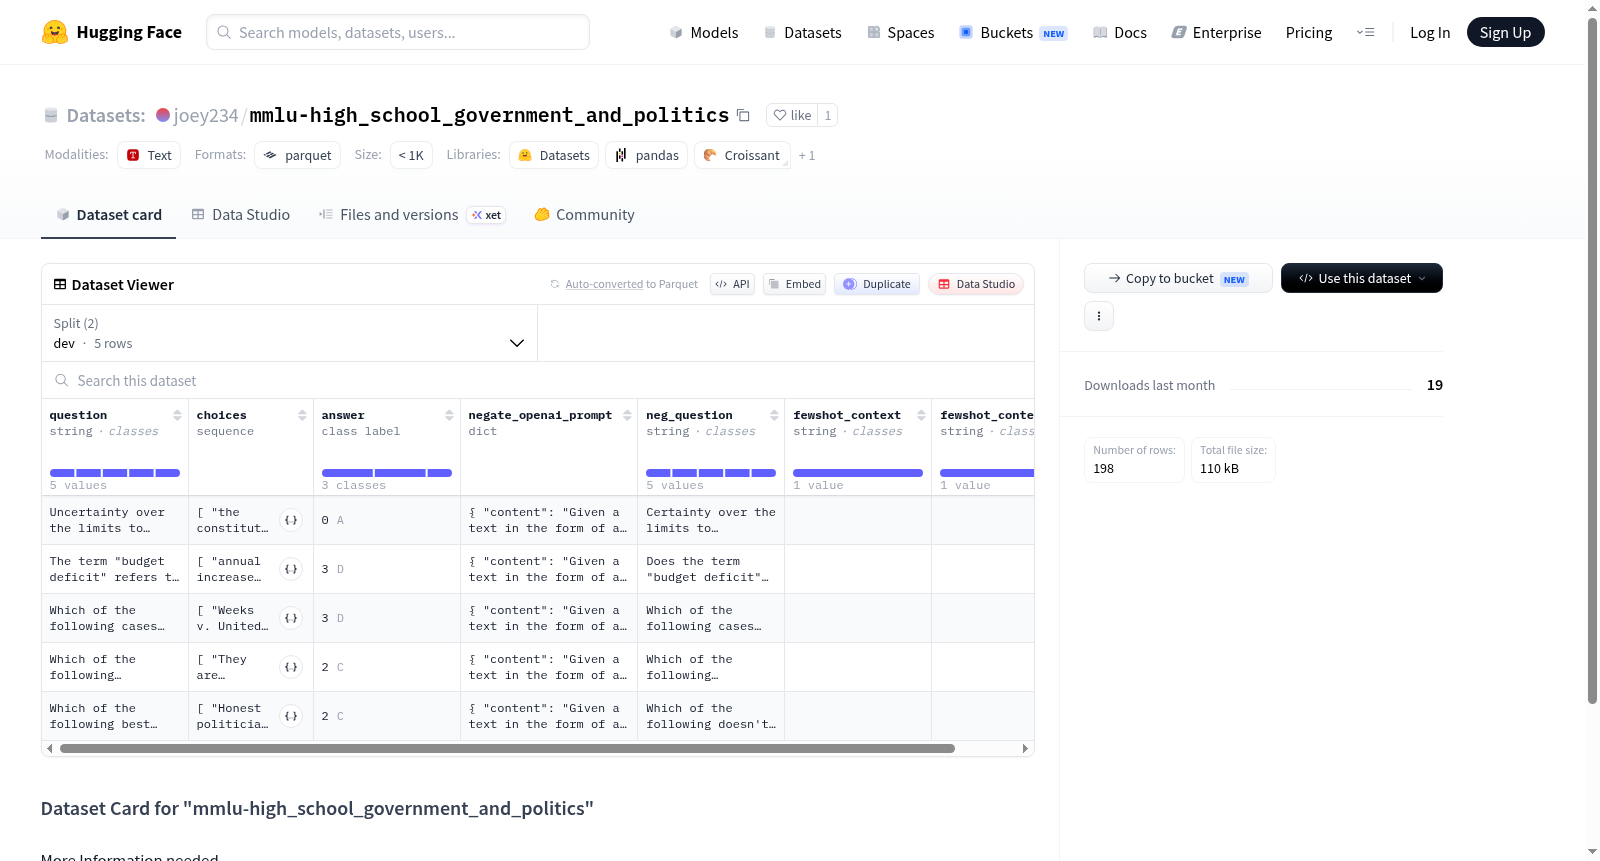Sort by the answer column
Image resolution: width=1600 pixels, height=861 pixels.
[449, 415]
